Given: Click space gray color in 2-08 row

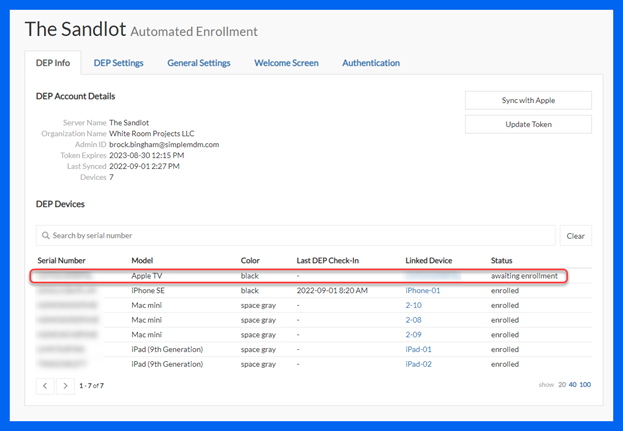Looking at the screenshot, I should (258, 320).
